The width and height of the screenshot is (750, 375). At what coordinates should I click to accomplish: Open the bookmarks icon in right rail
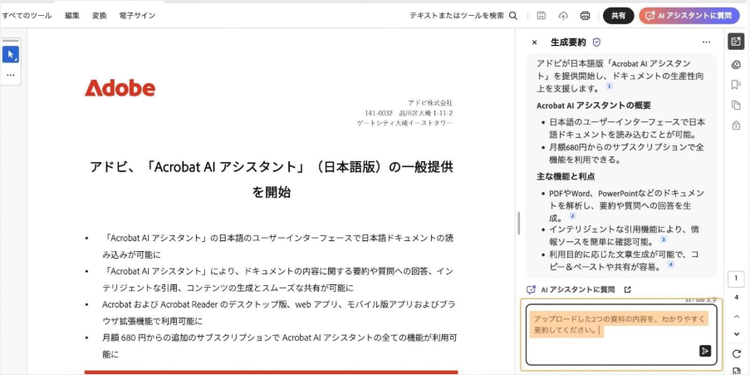(736, 85)
